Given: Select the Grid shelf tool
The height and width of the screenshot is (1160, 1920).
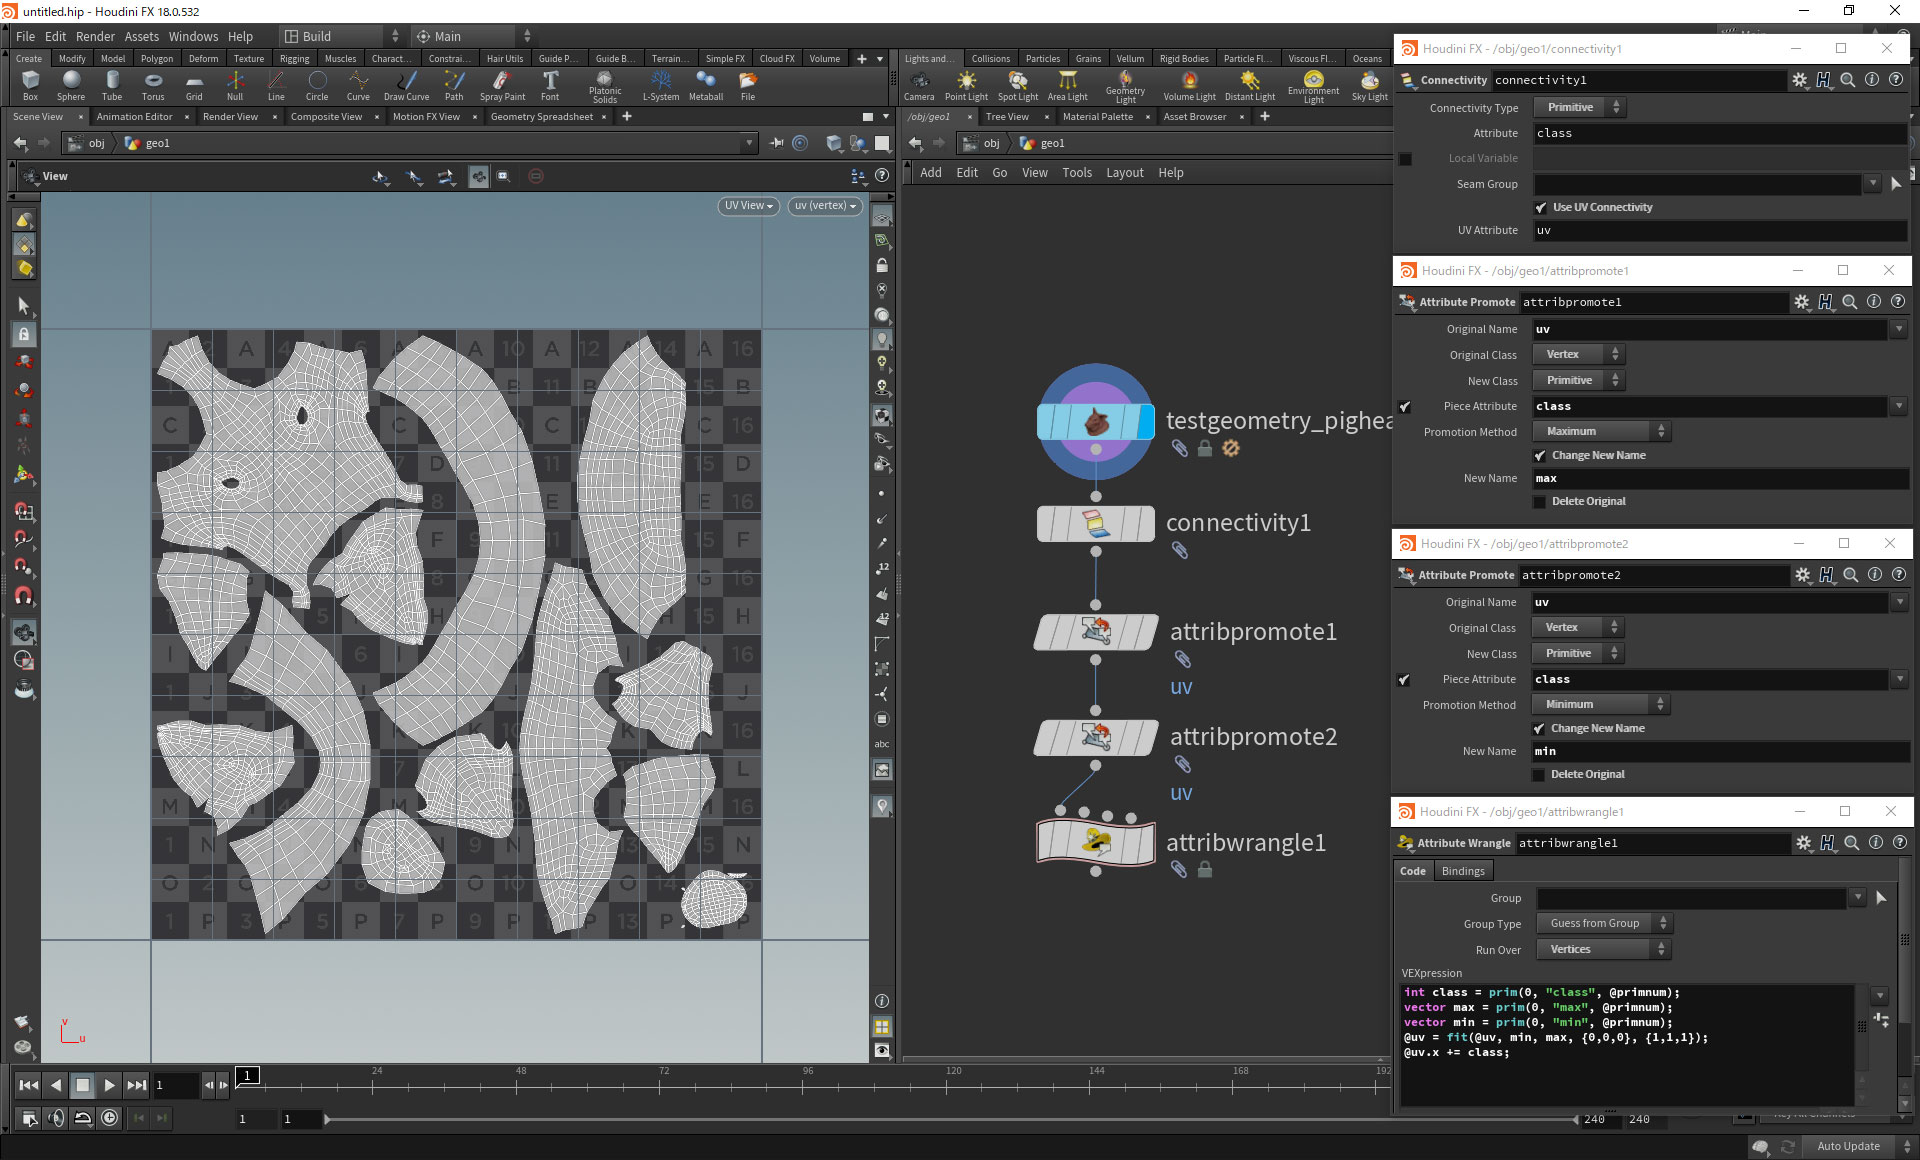Looking at the screenshot, I should pyautogui.click(x=194, y=85).
